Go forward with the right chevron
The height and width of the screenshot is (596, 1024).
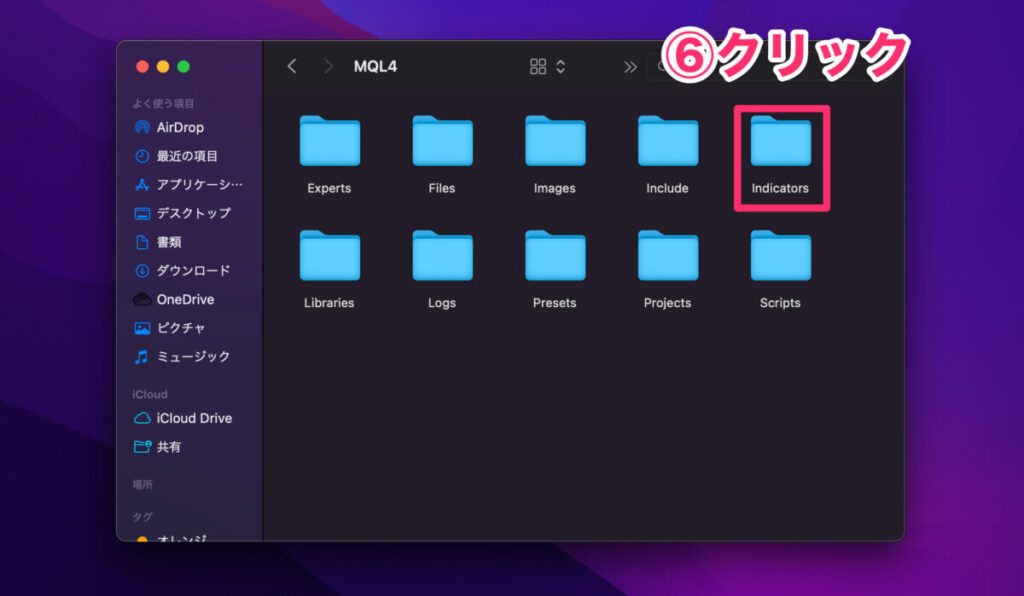(x=328, y=66)
